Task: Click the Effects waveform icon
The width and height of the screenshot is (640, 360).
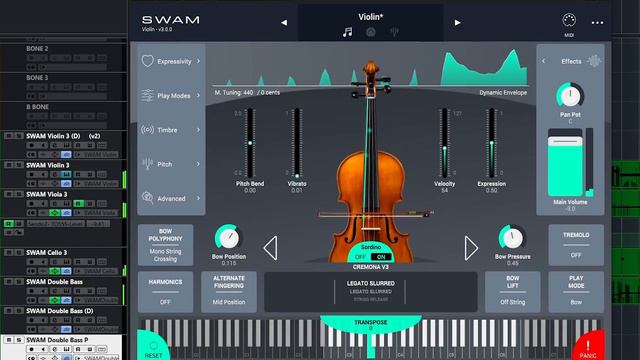Action: click(x=594, y=61)
